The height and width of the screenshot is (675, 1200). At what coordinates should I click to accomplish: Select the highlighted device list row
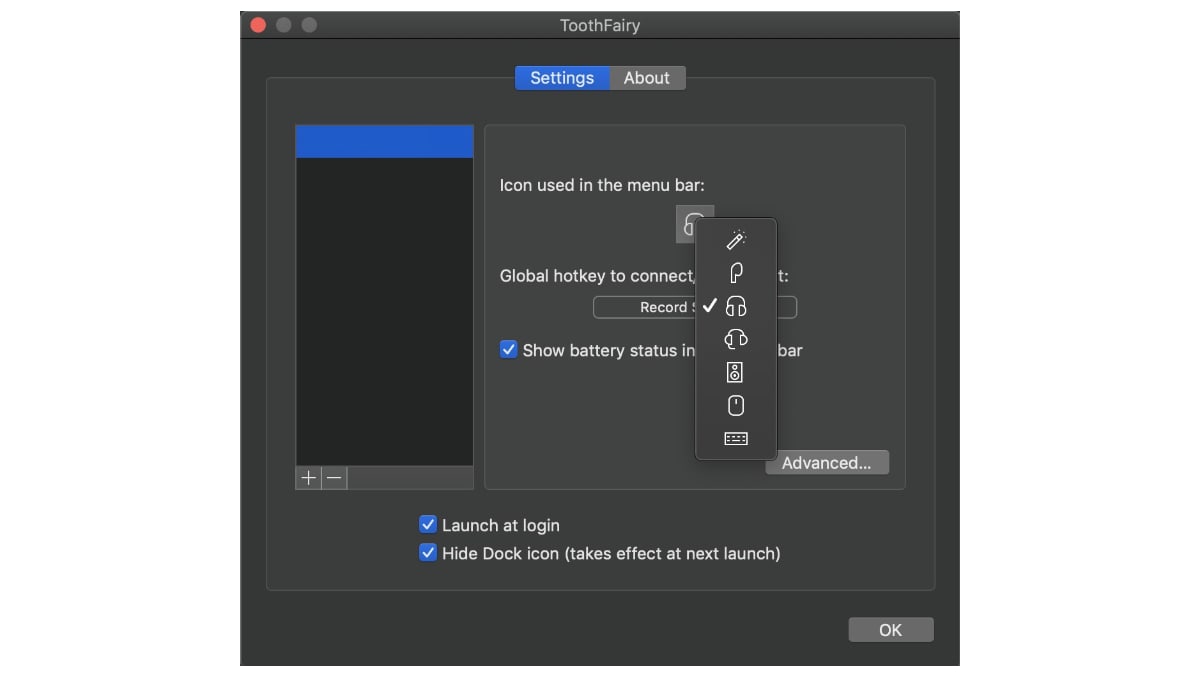coord(384,142)
